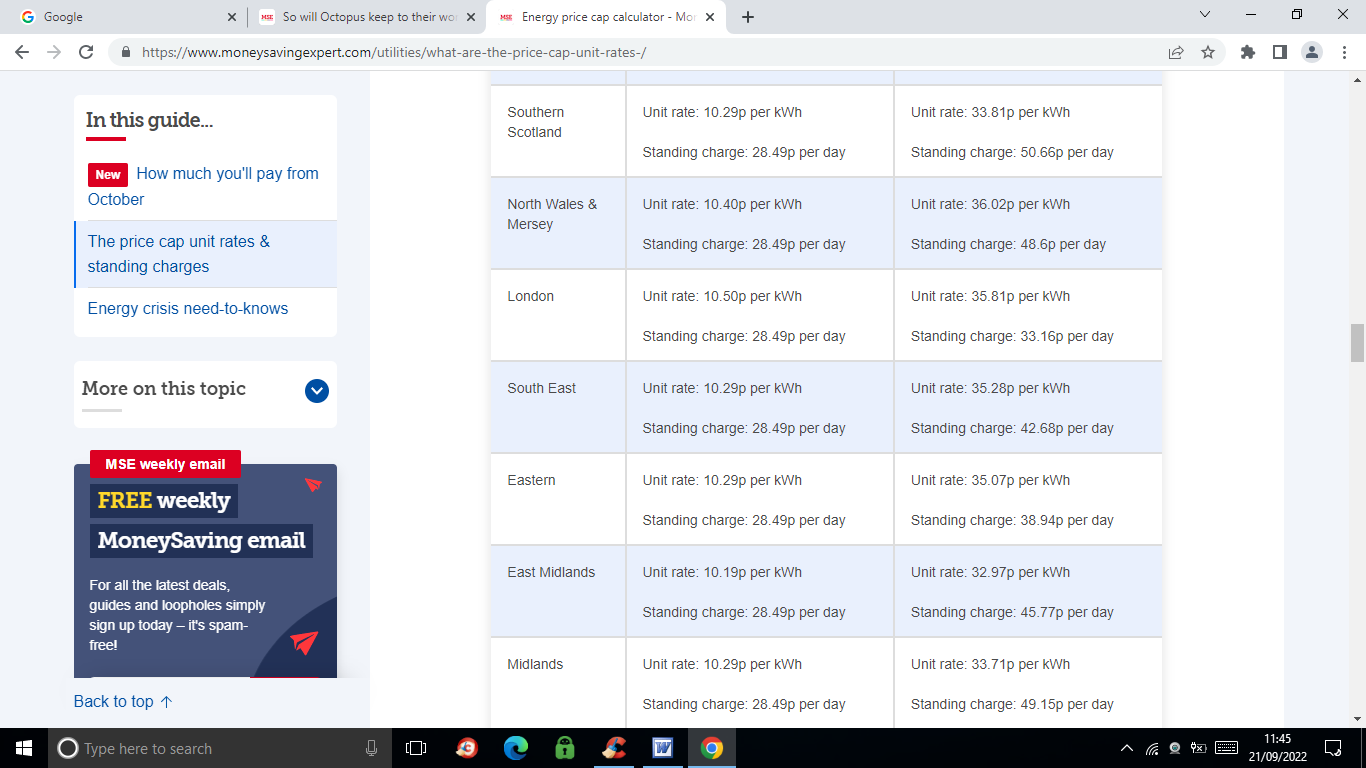Go back to previous page
The image size is (1366, 768).
tap(22, 52)
